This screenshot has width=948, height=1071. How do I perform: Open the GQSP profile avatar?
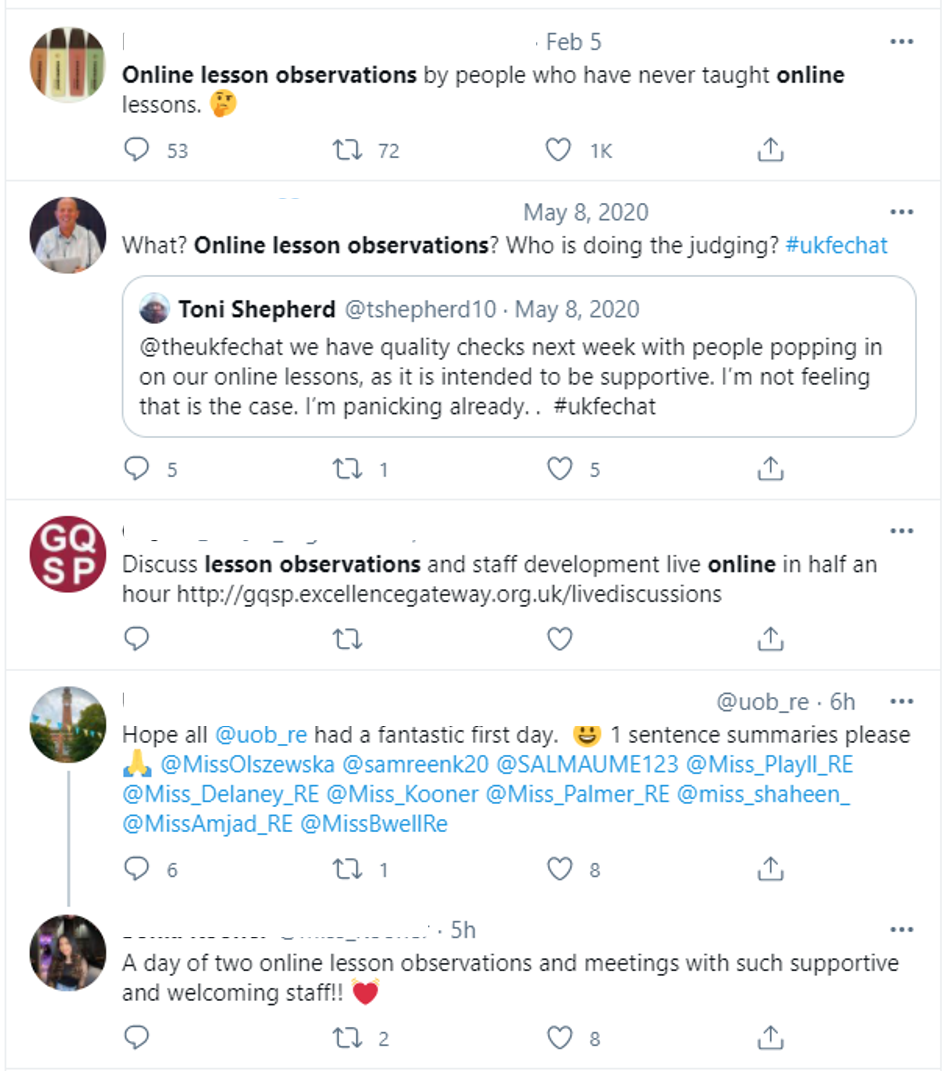[x=68, y=554]
